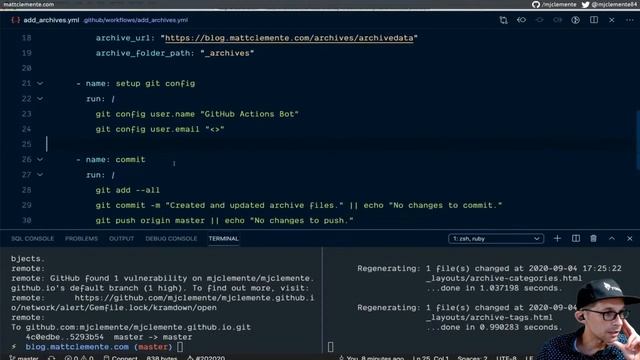Click '_layouts/archive-tags.html' in right terminal

[x=489, y=318]
